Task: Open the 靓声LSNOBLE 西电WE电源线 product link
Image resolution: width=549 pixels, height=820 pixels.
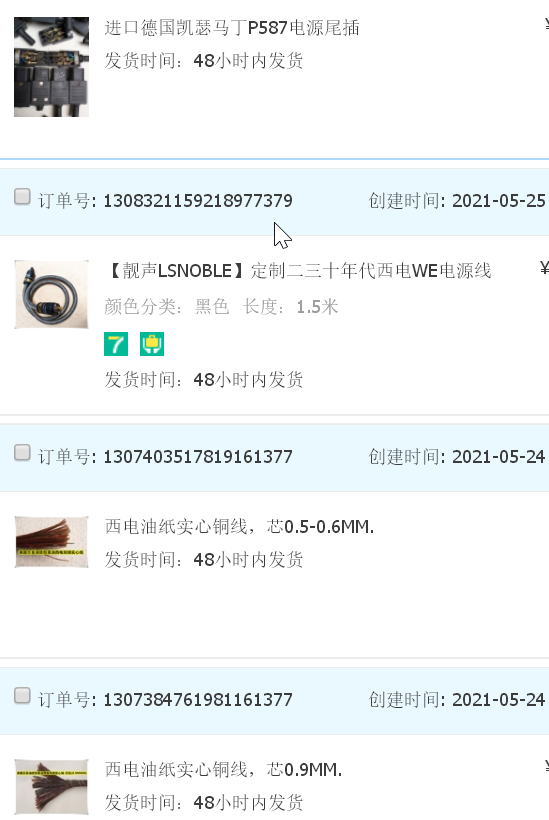Action: [298, 271]
